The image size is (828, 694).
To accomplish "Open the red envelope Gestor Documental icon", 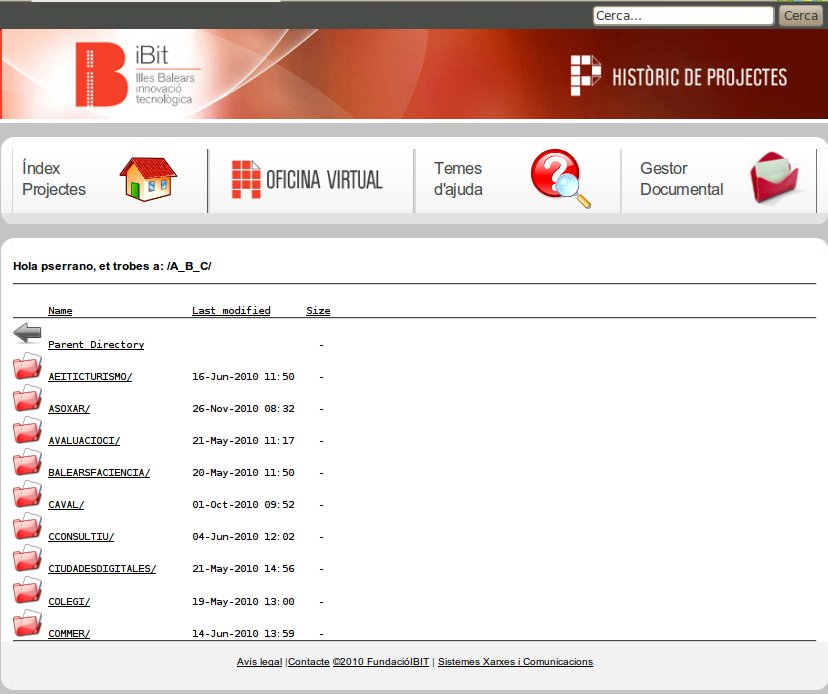I will [774, 177].
